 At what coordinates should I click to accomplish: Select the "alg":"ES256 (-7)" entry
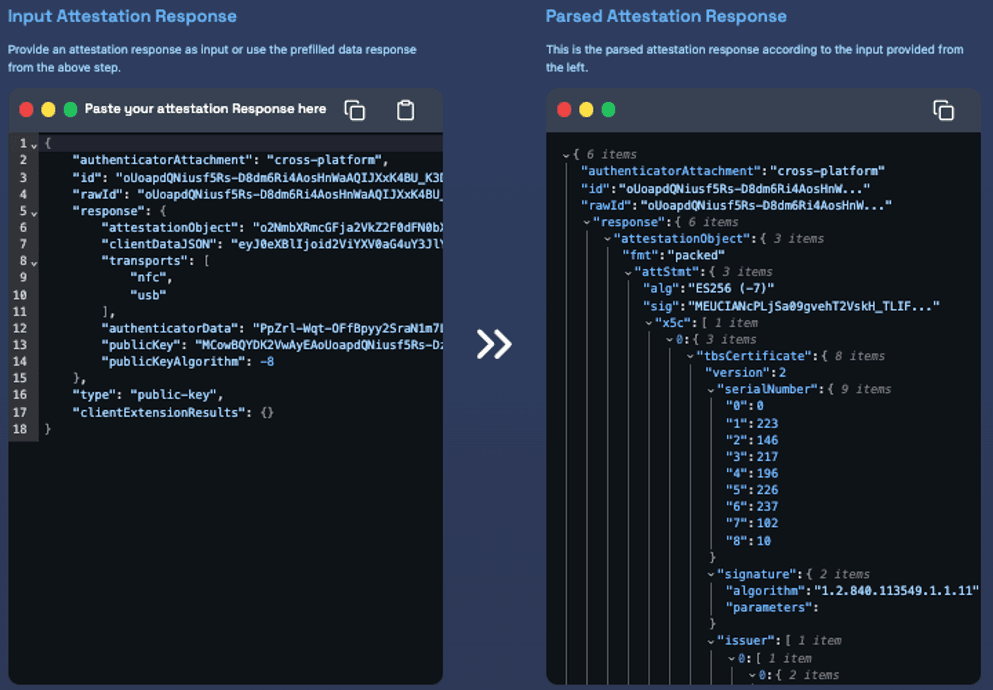pos(709,289)
